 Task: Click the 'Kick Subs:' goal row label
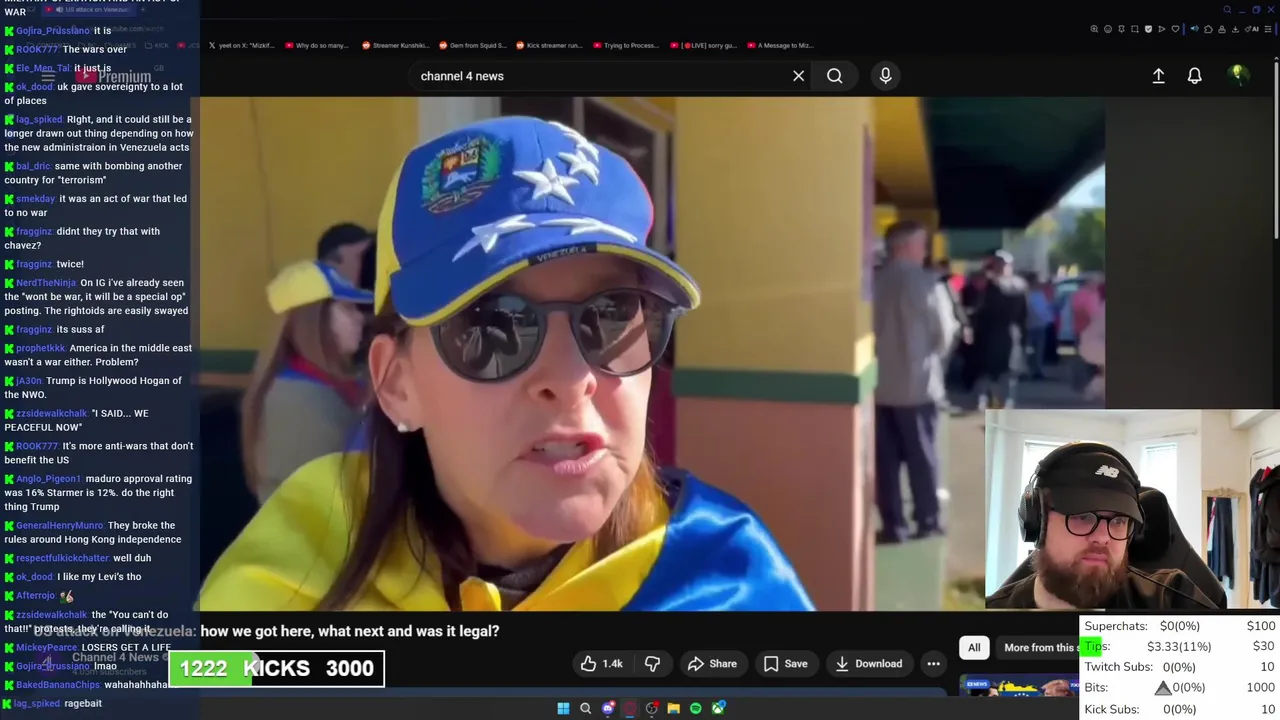point(1111,709)
